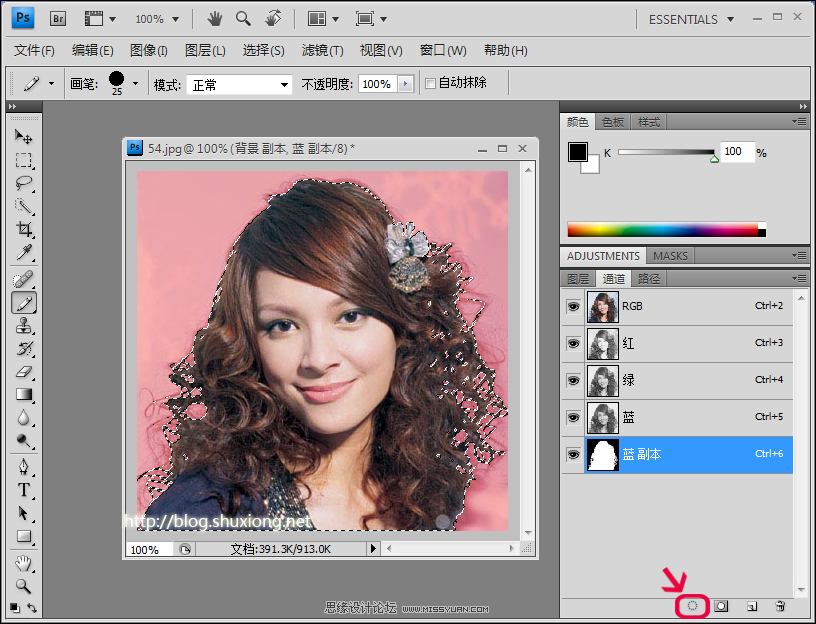Select the Gradient tool
Viewport: 816px width, 624px height.
point(23,394)
